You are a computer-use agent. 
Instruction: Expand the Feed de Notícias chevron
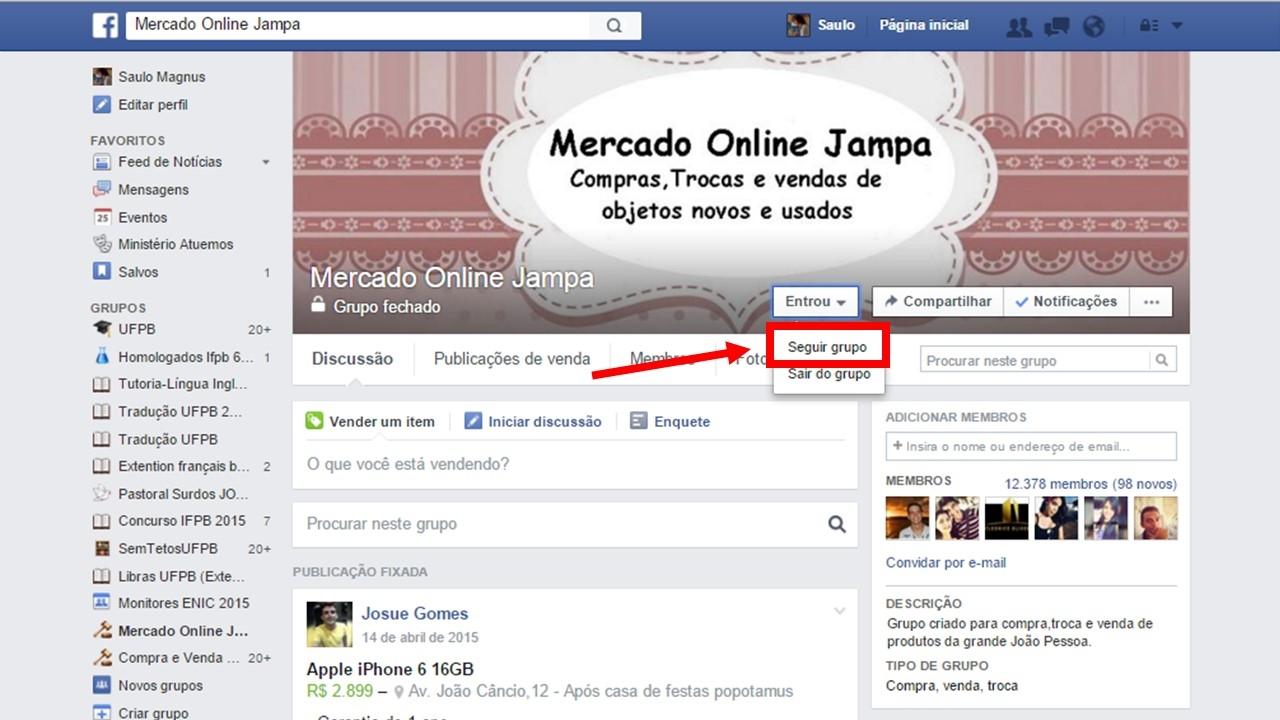pyautogui.click(x=266, y=162)
